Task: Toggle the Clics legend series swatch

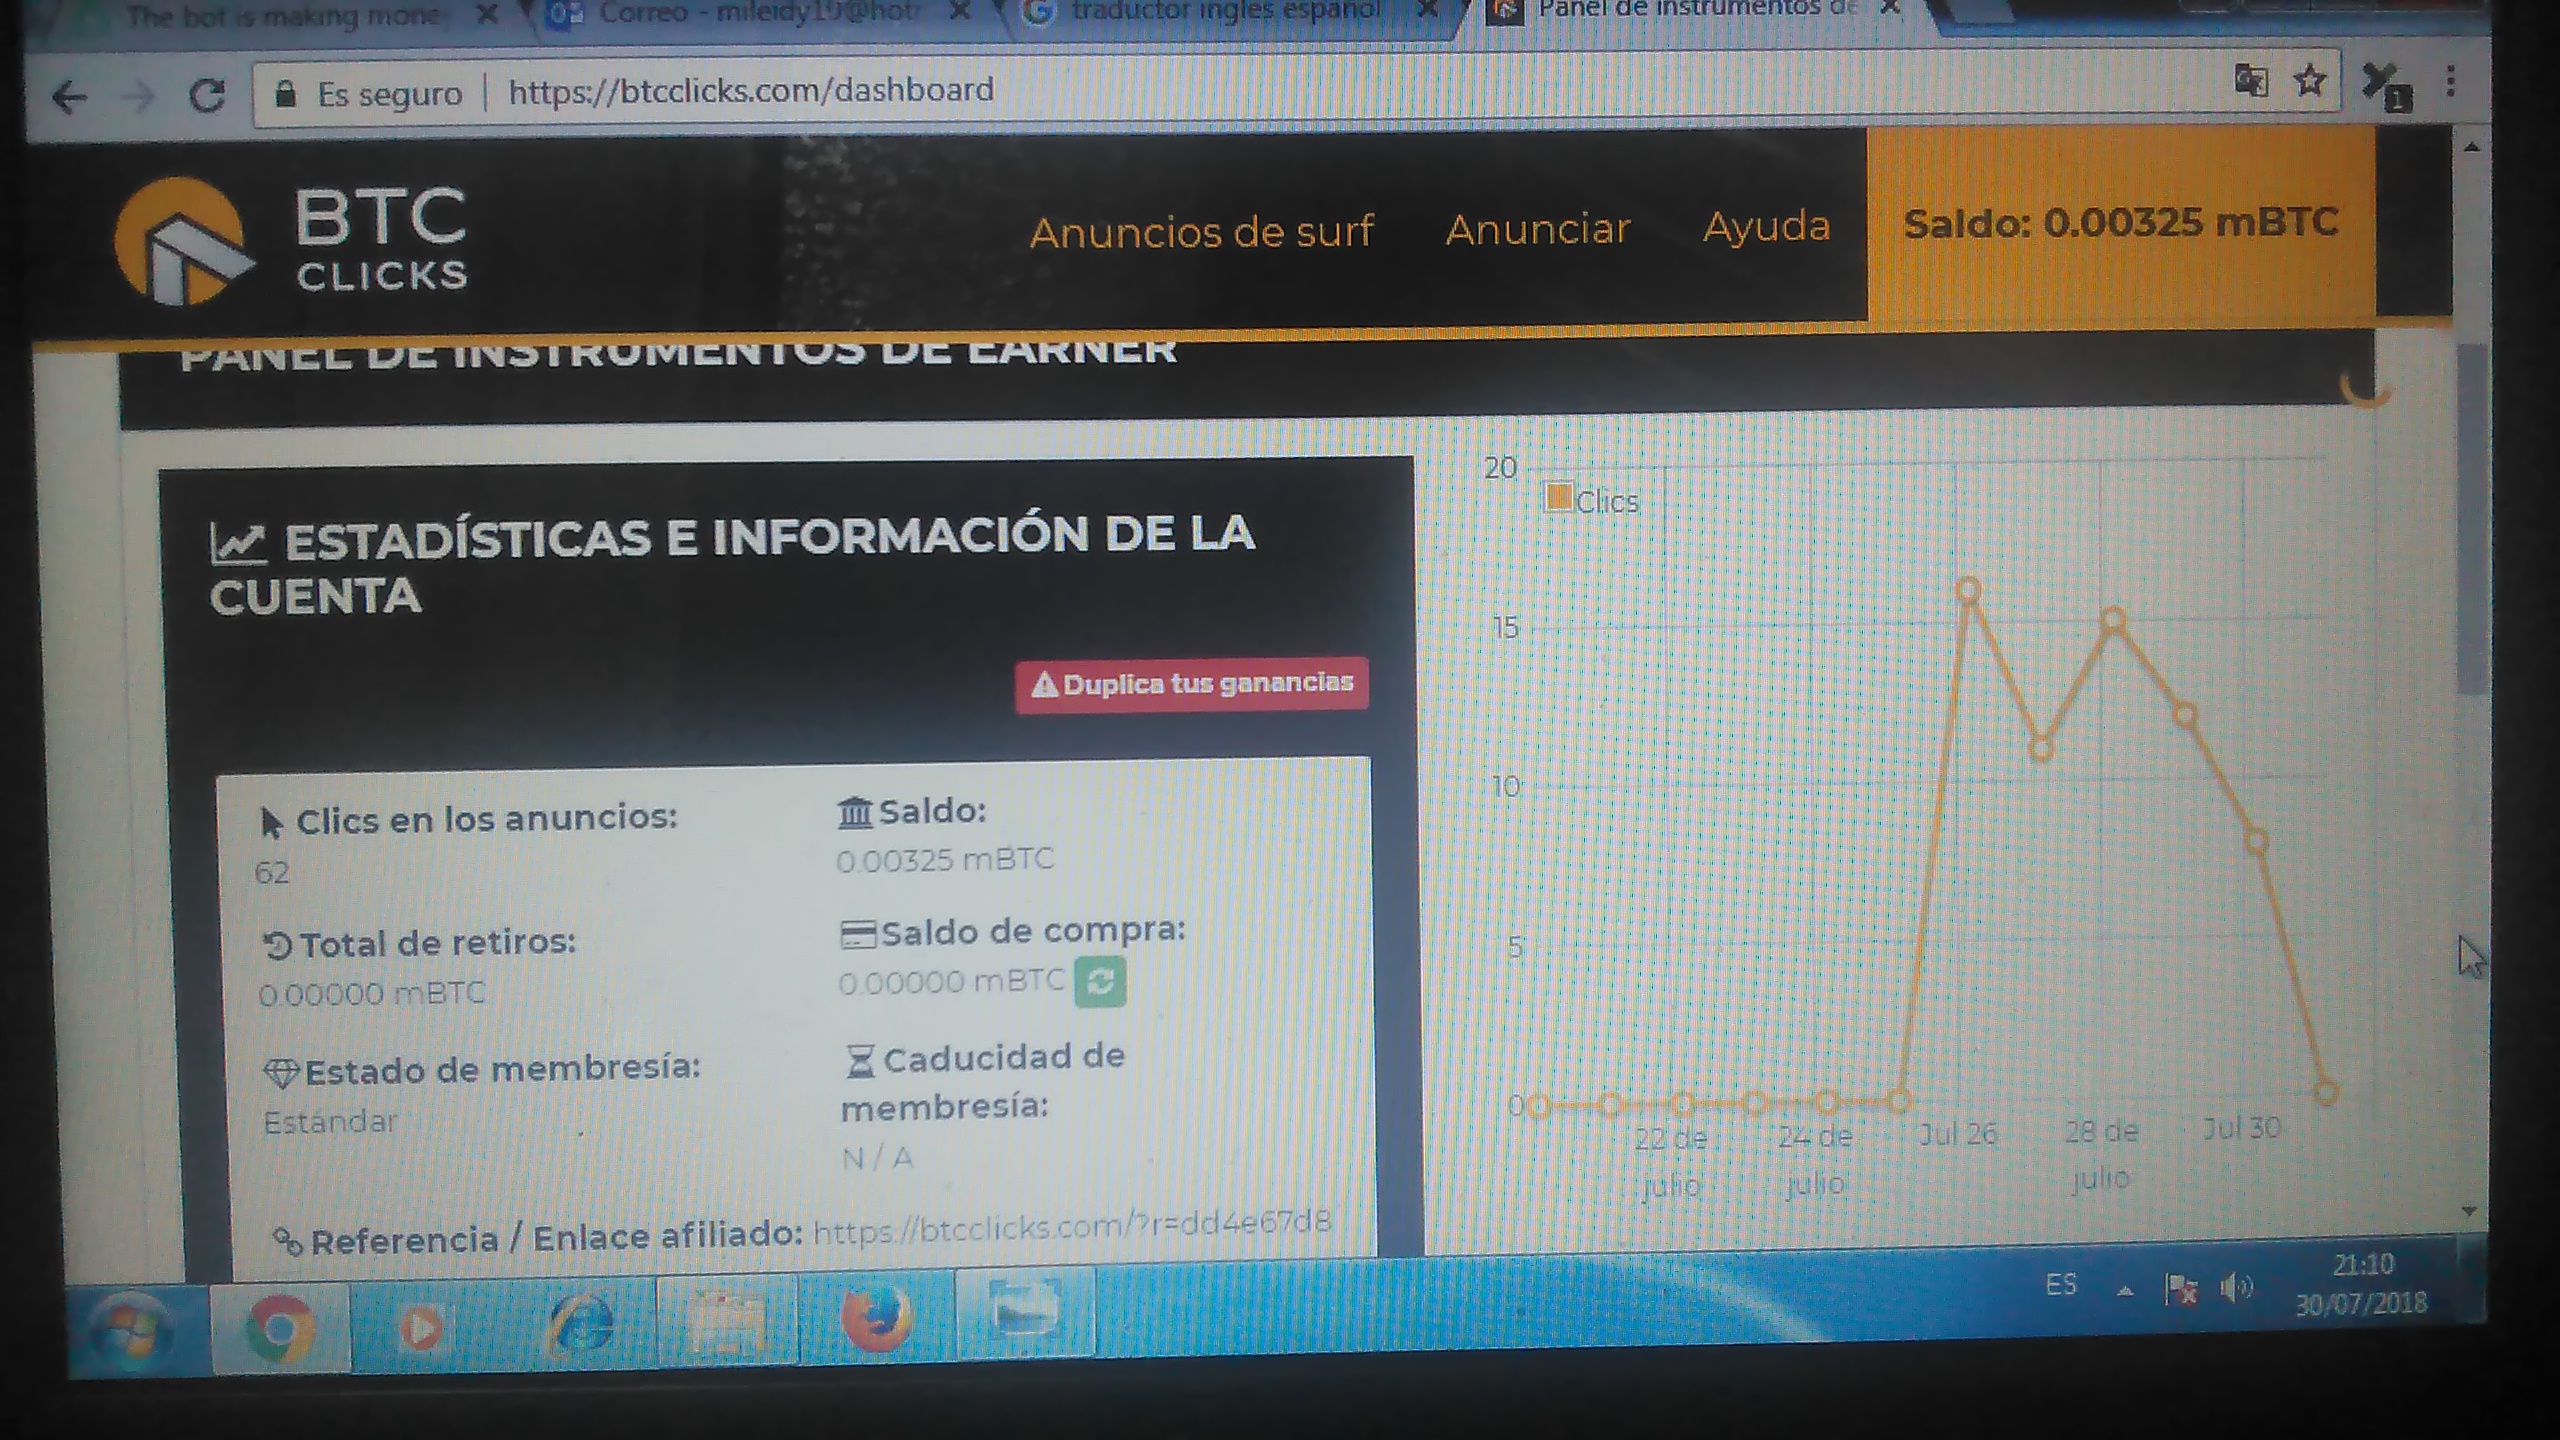Action: click(x=1558, y=498)
